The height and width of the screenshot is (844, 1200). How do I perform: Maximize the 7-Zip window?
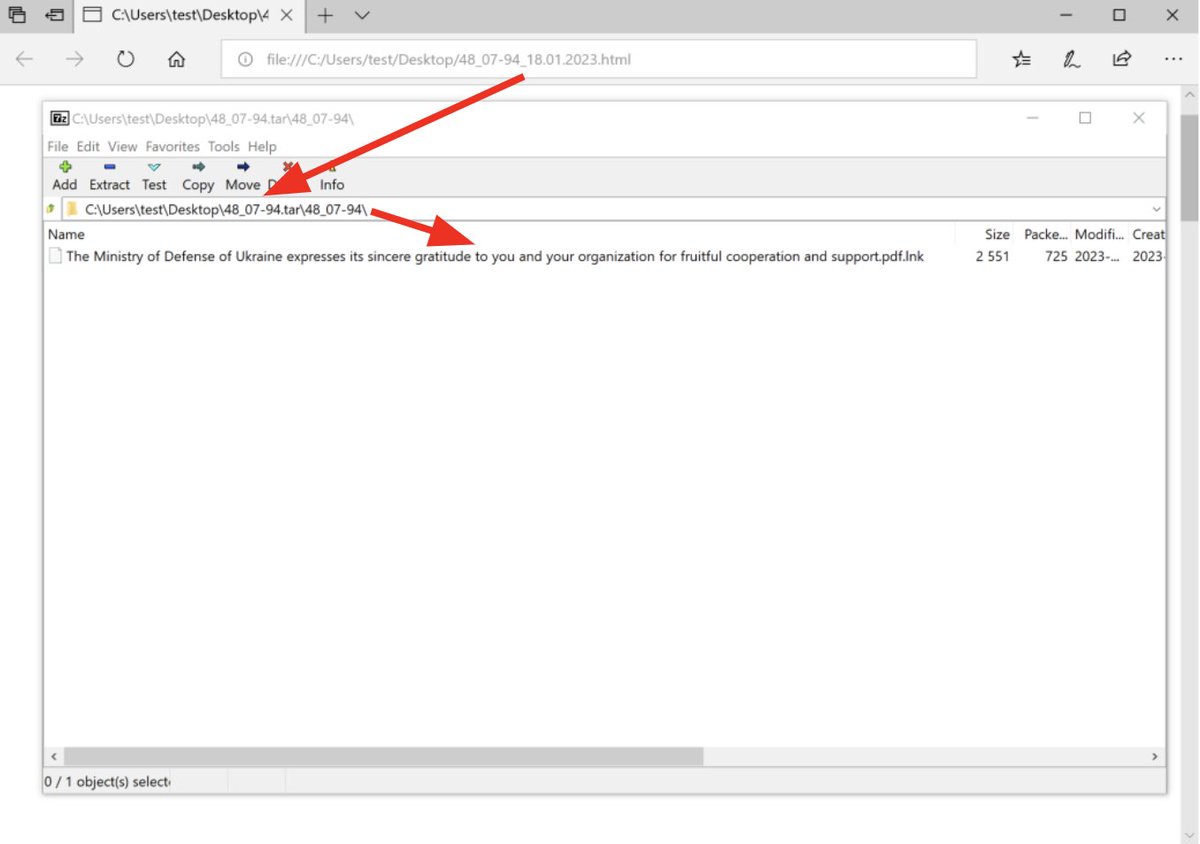tap(1085, 118)
